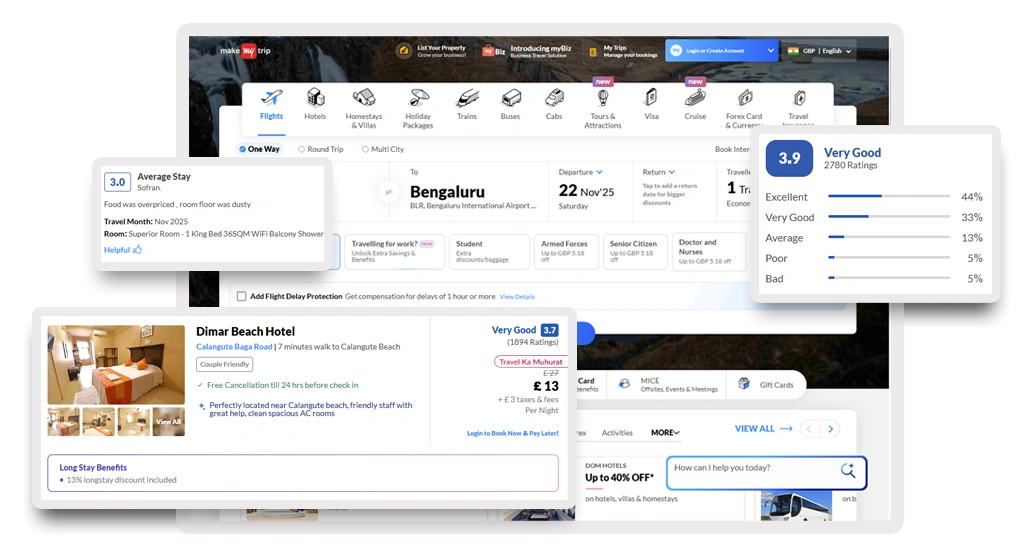1031x557 pixels.
Task: Open the Flights tab icon
Action: click(x=272, y=98)
